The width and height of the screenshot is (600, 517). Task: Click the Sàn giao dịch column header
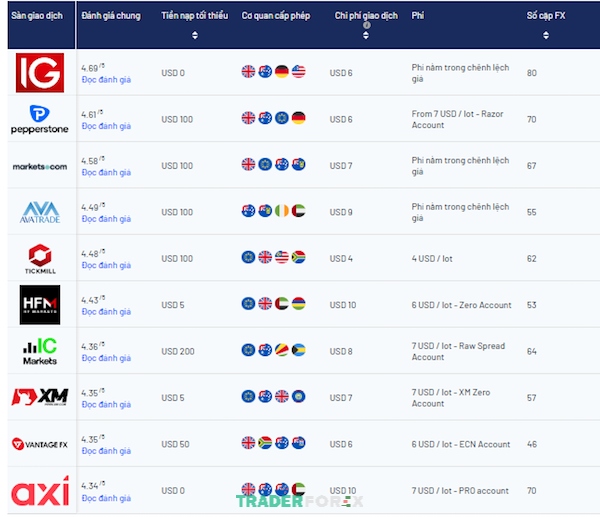(x=37, y=16)
